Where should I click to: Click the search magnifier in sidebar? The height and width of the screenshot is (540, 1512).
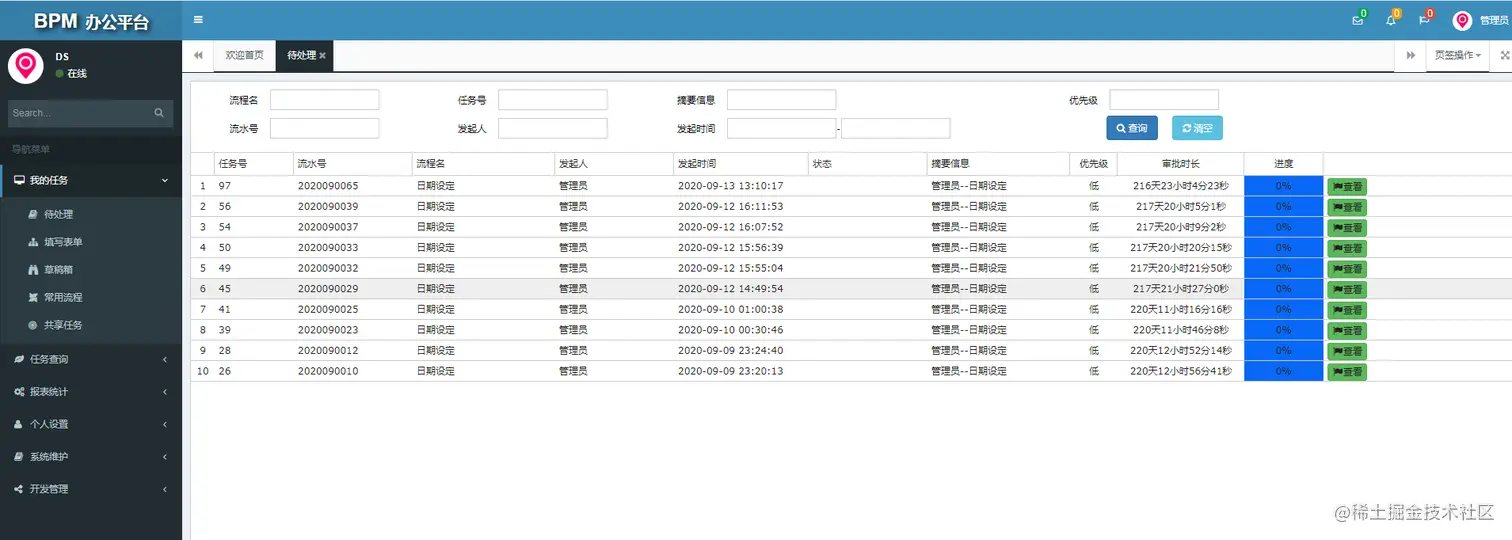(159, 113)
